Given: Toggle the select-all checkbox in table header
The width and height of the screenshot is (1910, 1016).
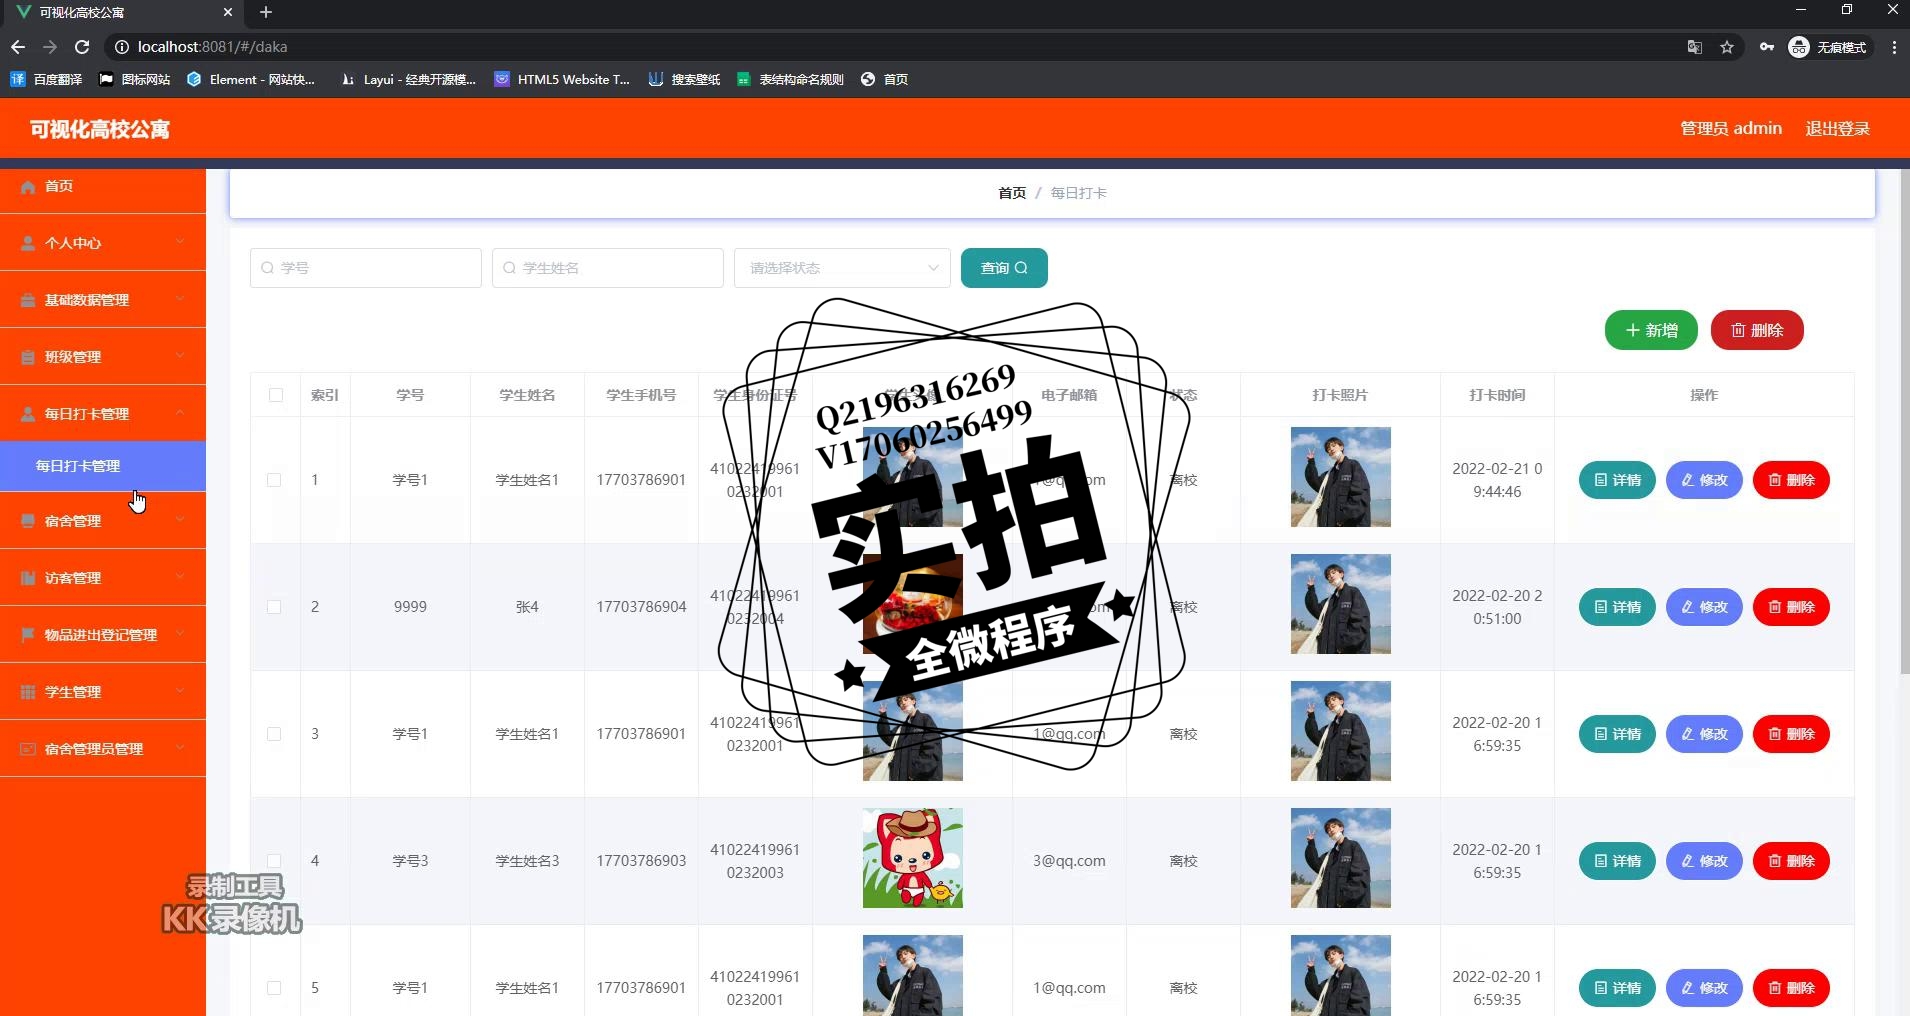Looking at the screenshot, I should [x=276, y=395].
